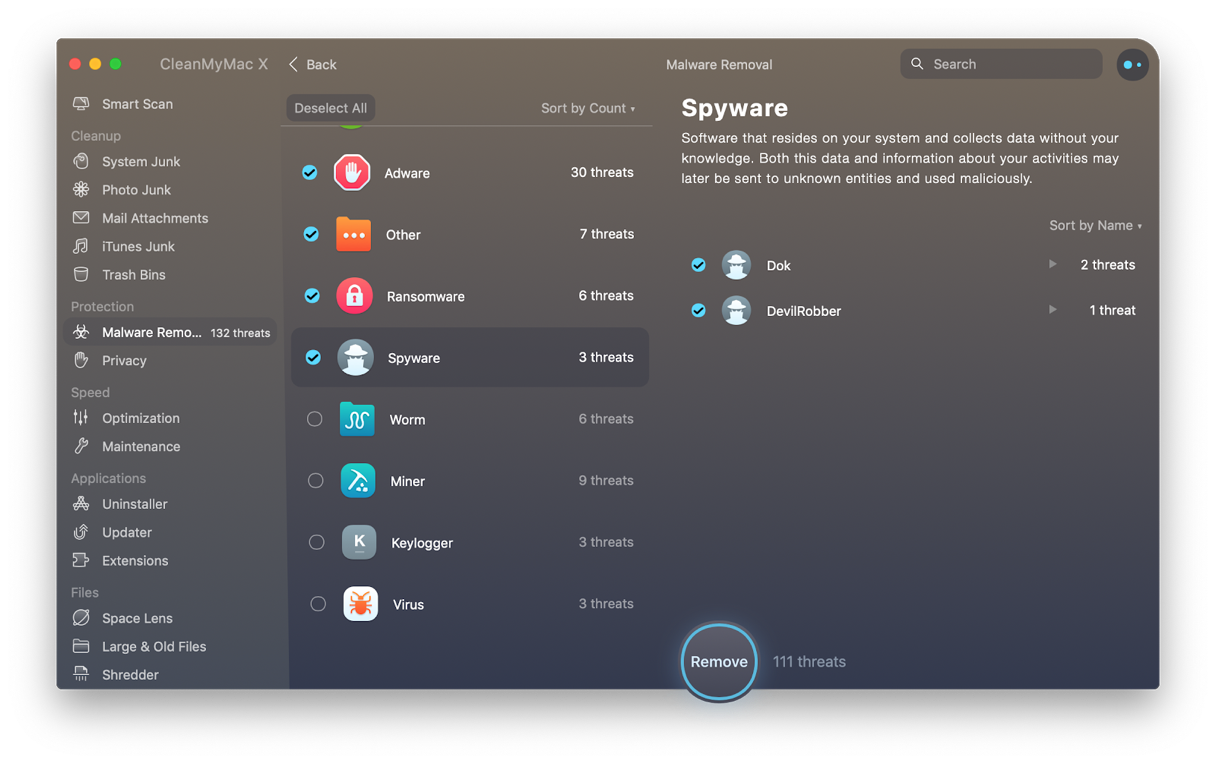The image size is (1216, 760).
Task: Open the Shredder file tool
Action: 125,674
